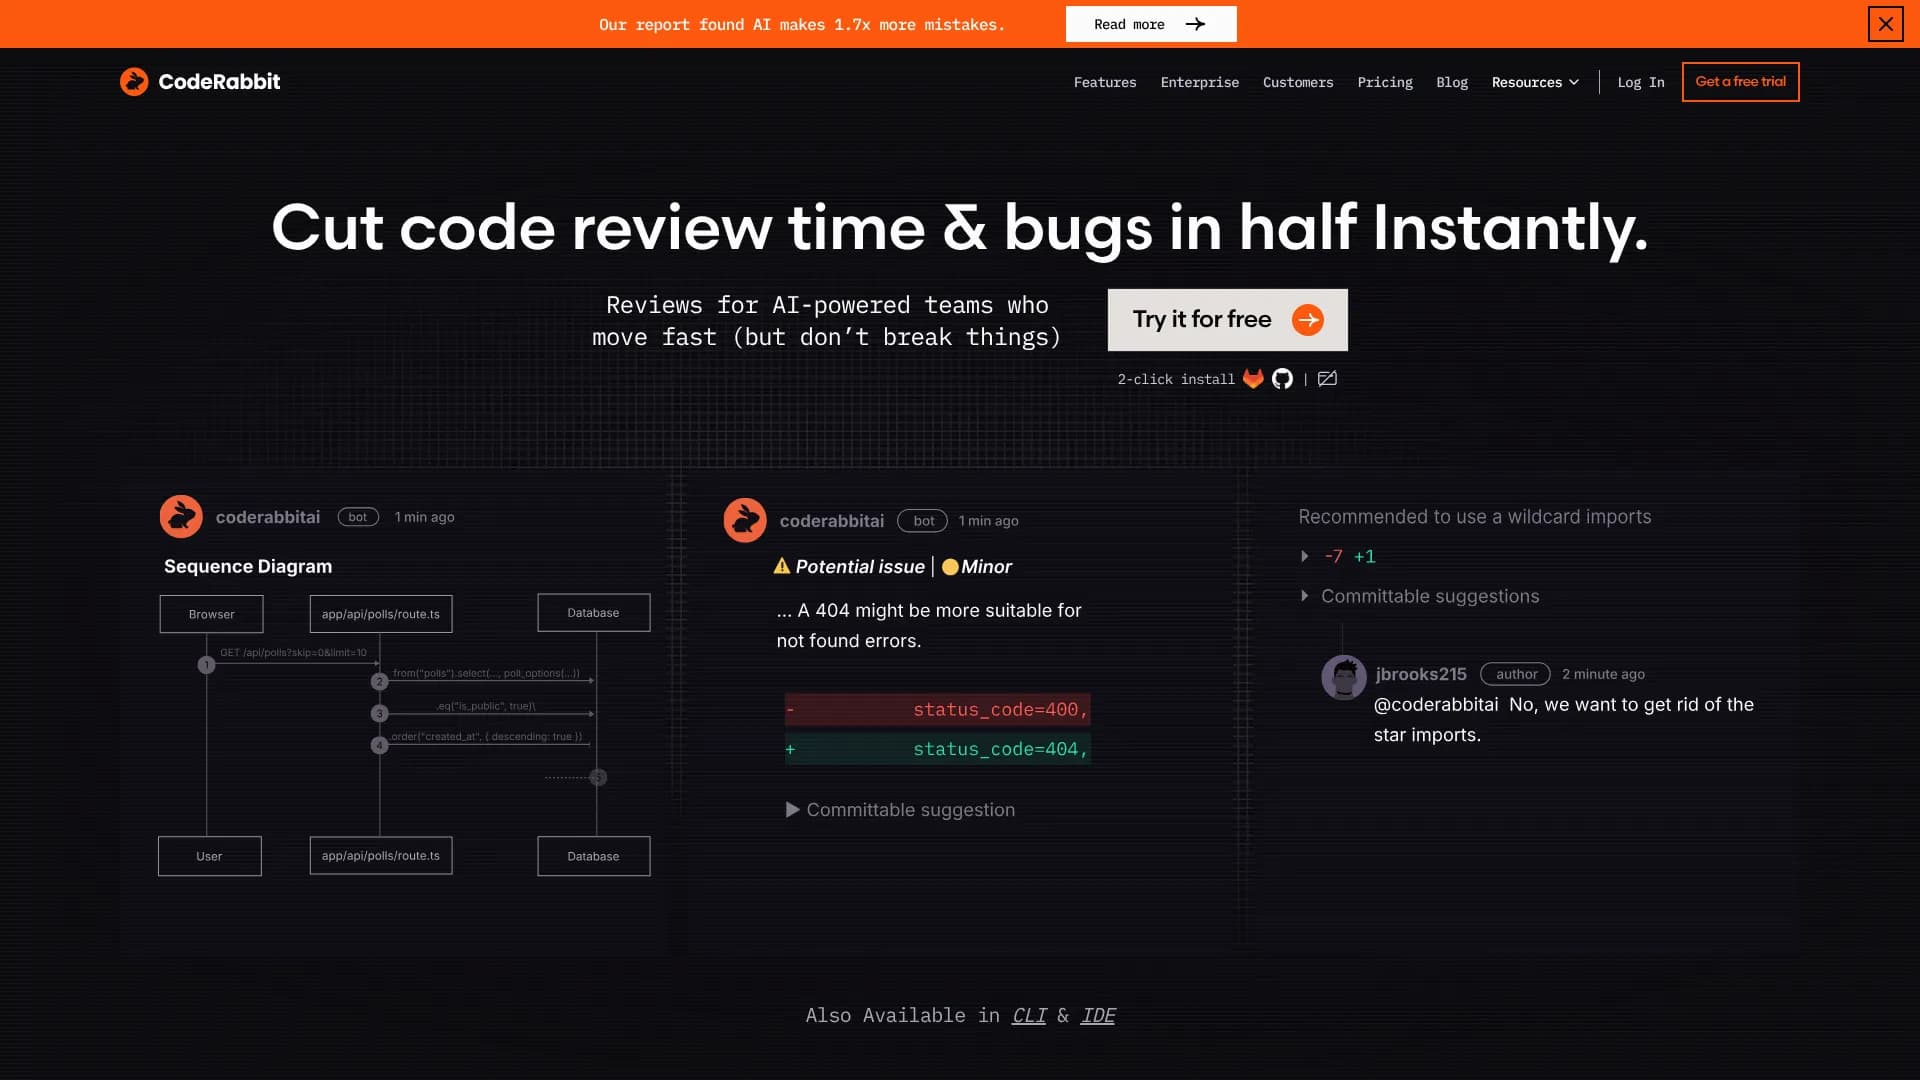This screenshot has width=1920, height=1080.
Task: Go to the Customers page
Action: 1298,82
